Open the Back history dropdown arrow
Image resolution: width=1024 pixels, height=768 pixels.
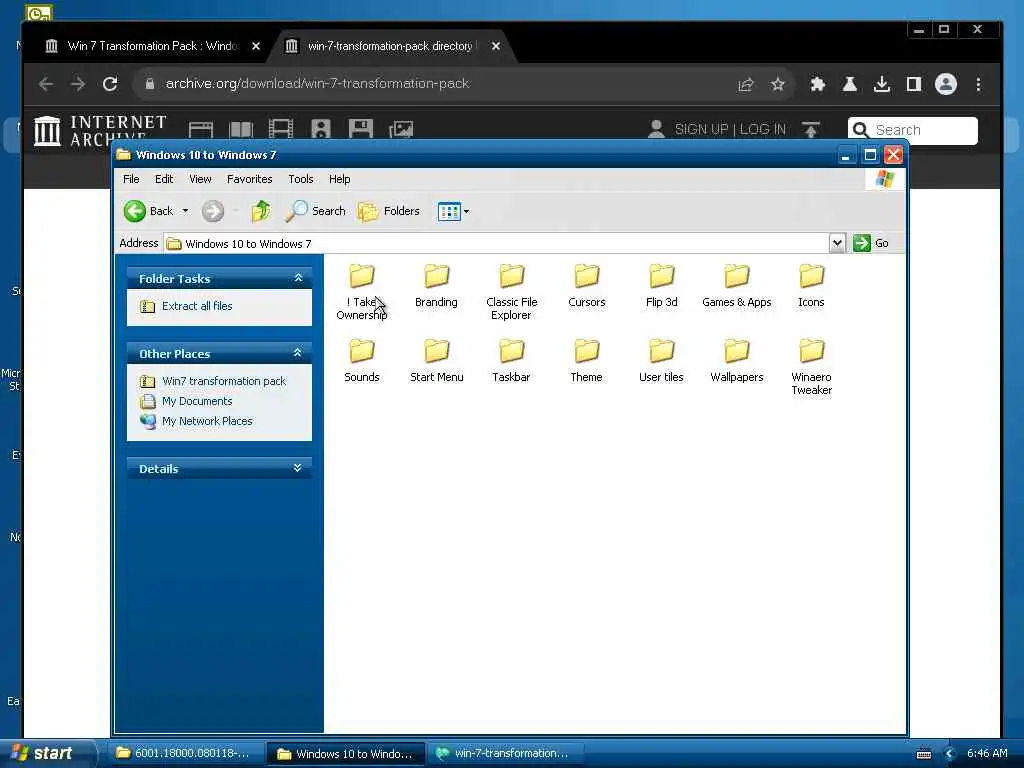pos(185,211)
